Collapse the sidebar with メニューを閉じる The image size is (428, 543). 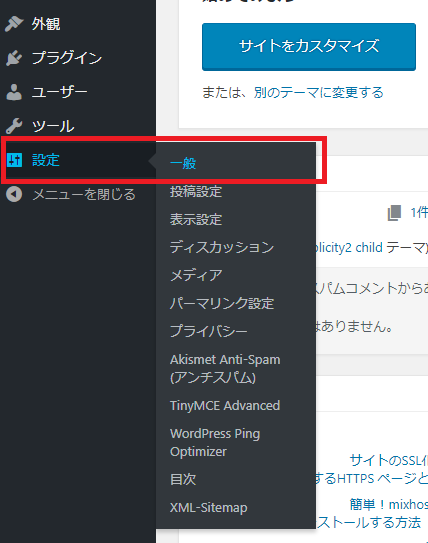(84, 194)
